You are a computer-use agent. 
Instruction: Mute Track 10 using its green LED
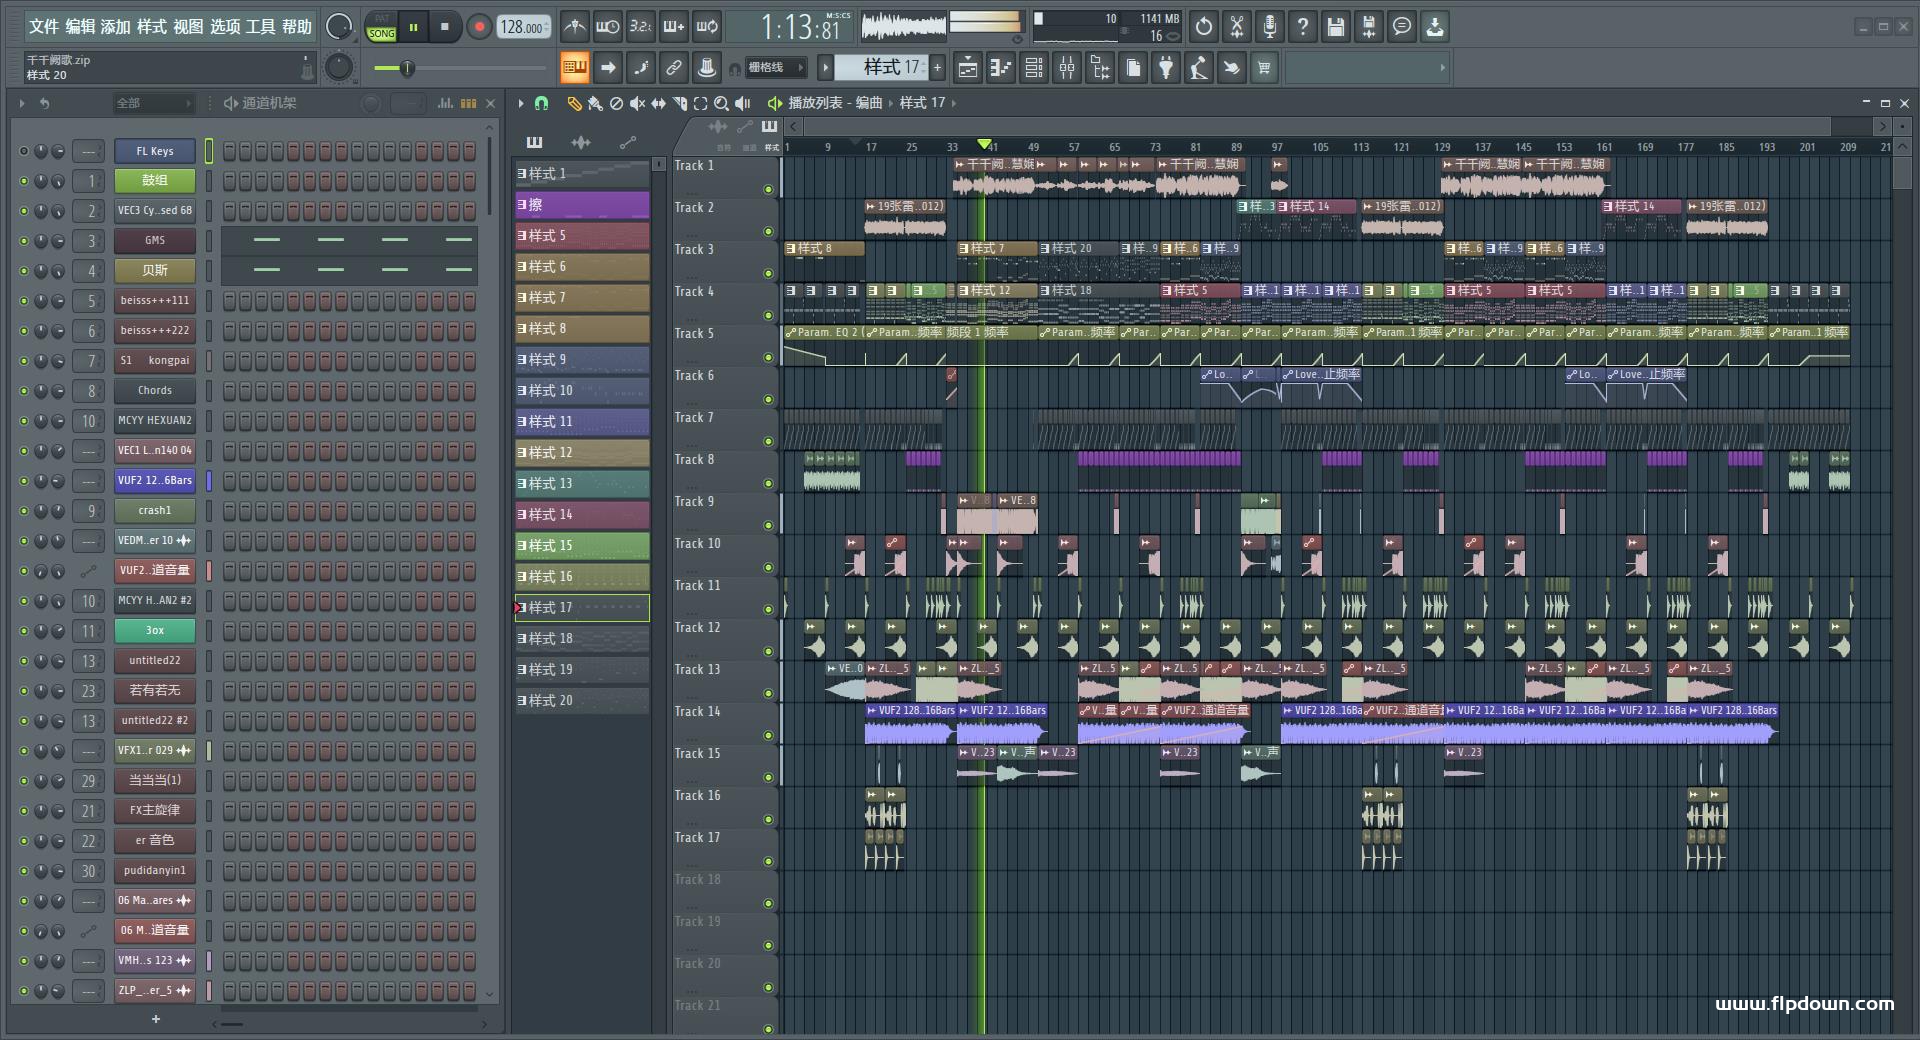(769, 567)
